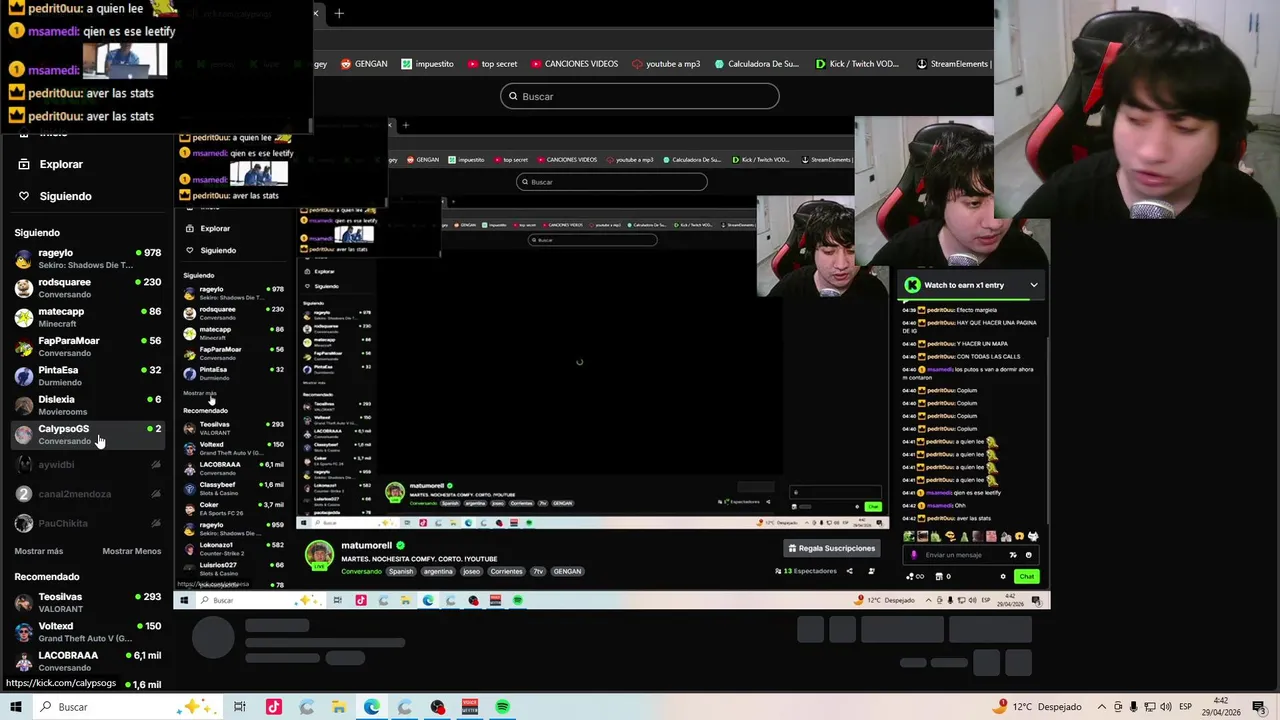Open the Calculadora De Su... bookmark
Viewport: 1280px width, 720px height.
[757, 64]
